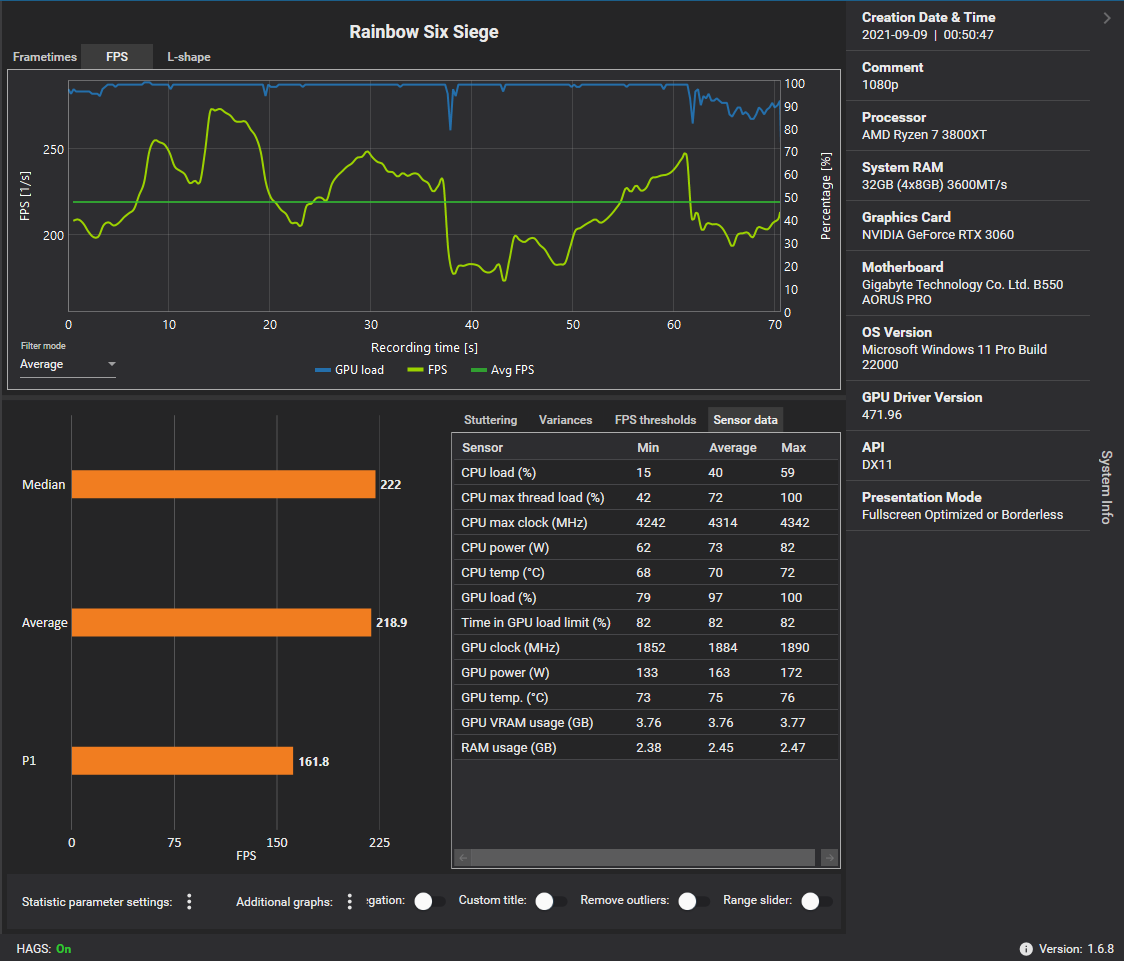Click the Presentation Mode entry
This screenshot has width=1124, height=961.
click(x=968, y=506)
